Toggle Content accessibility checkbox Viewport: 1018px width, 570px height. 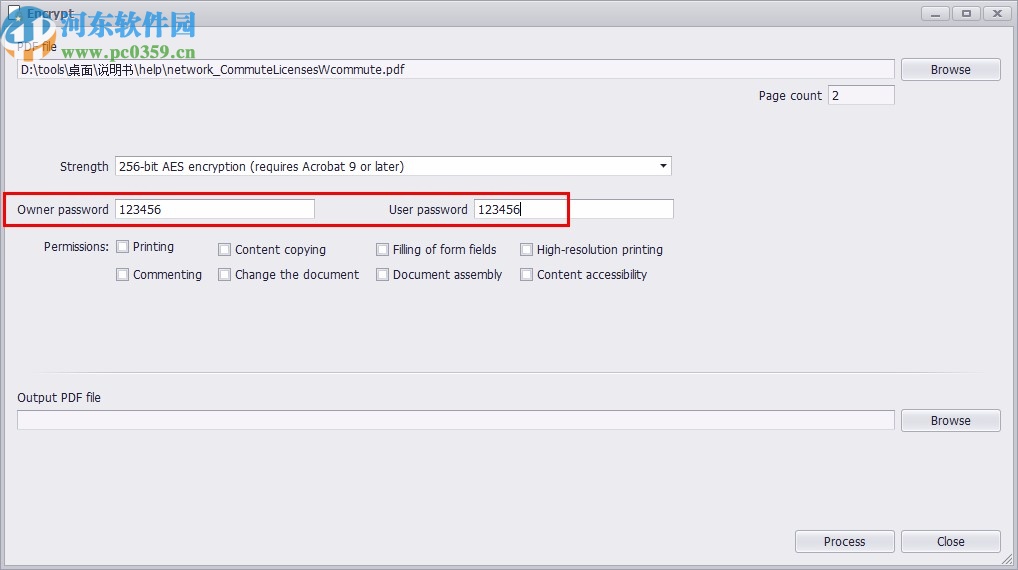pyautogui.click(x=527, y=275)
